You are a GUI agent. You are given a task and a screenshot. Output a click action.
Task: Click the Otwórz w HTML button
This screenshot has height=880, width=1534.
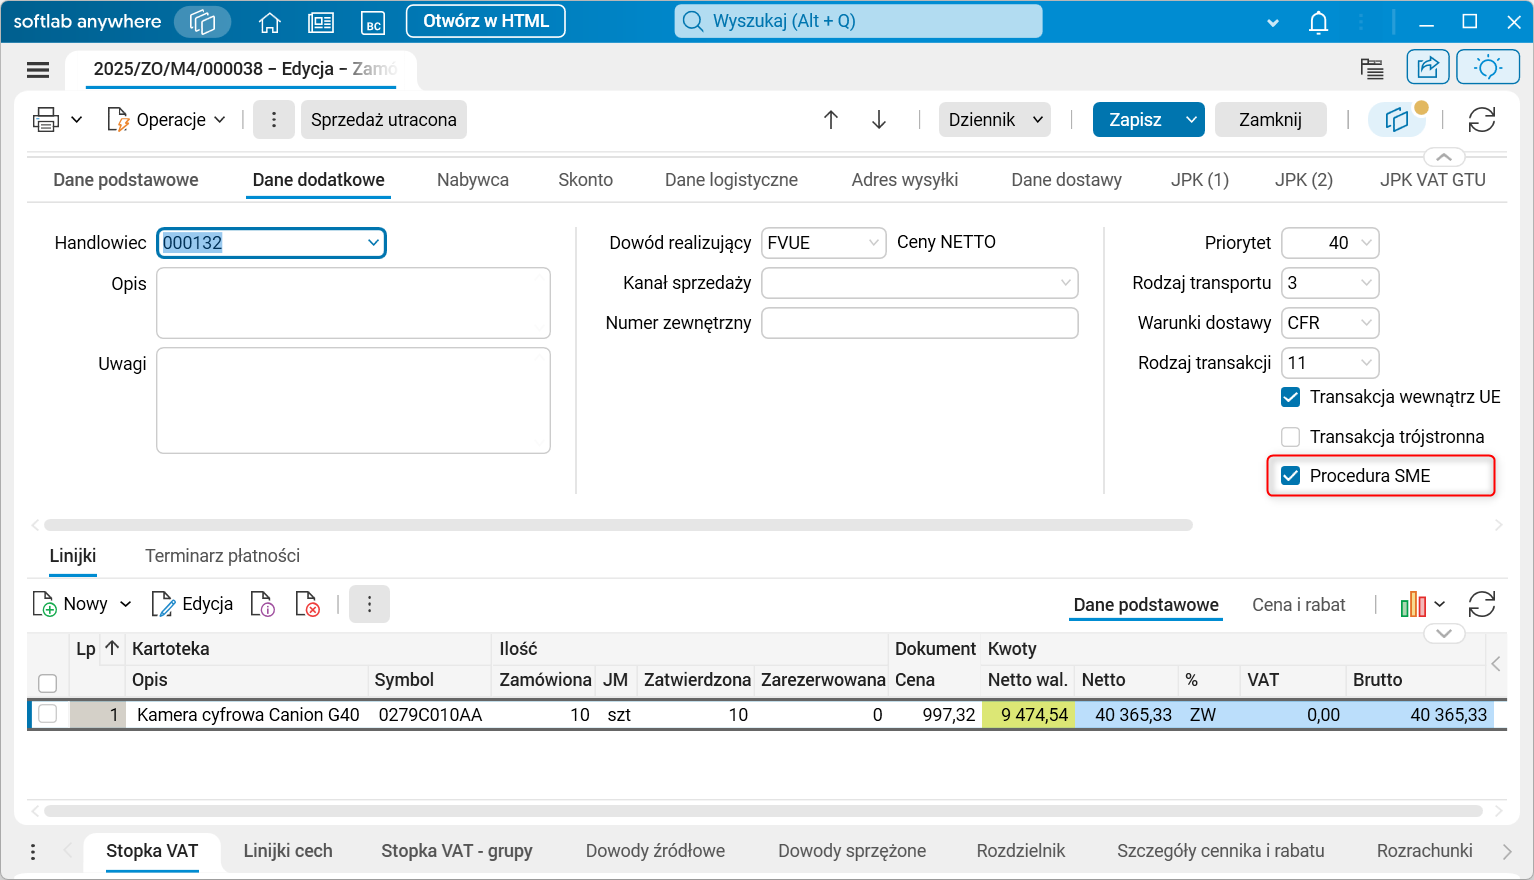click(486, 21)
